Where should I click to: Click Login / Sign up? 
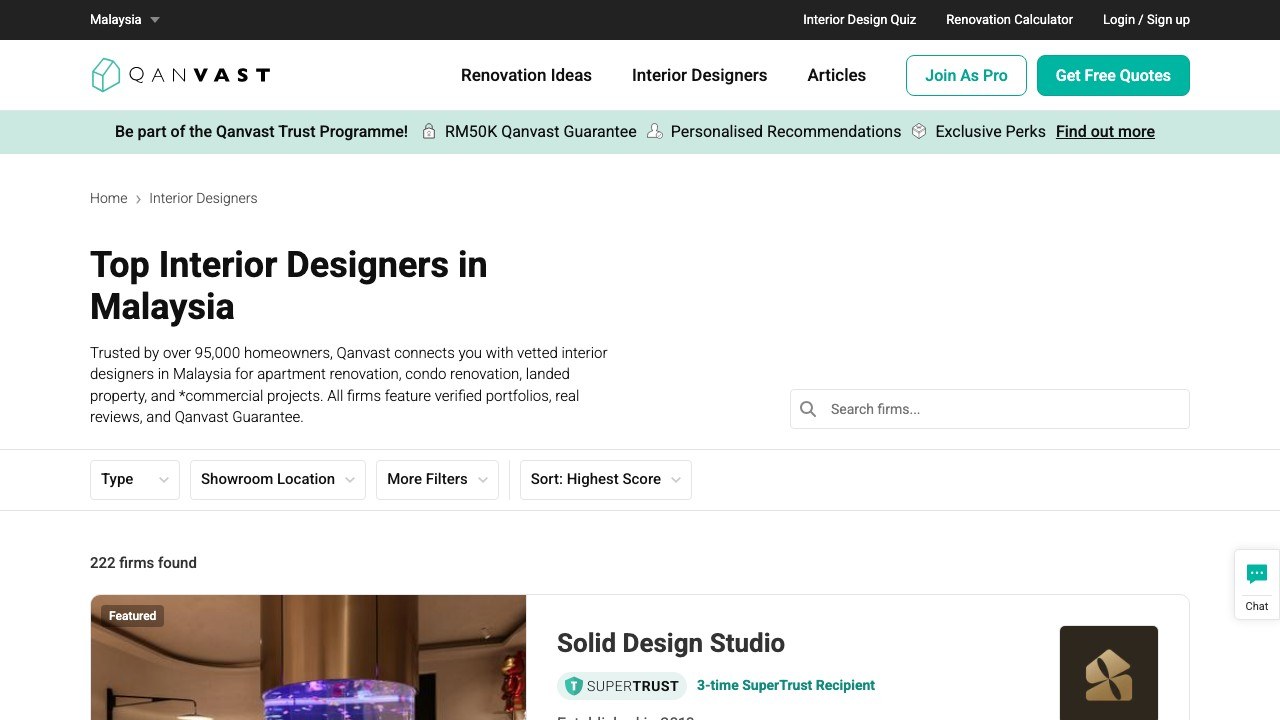1146,20
